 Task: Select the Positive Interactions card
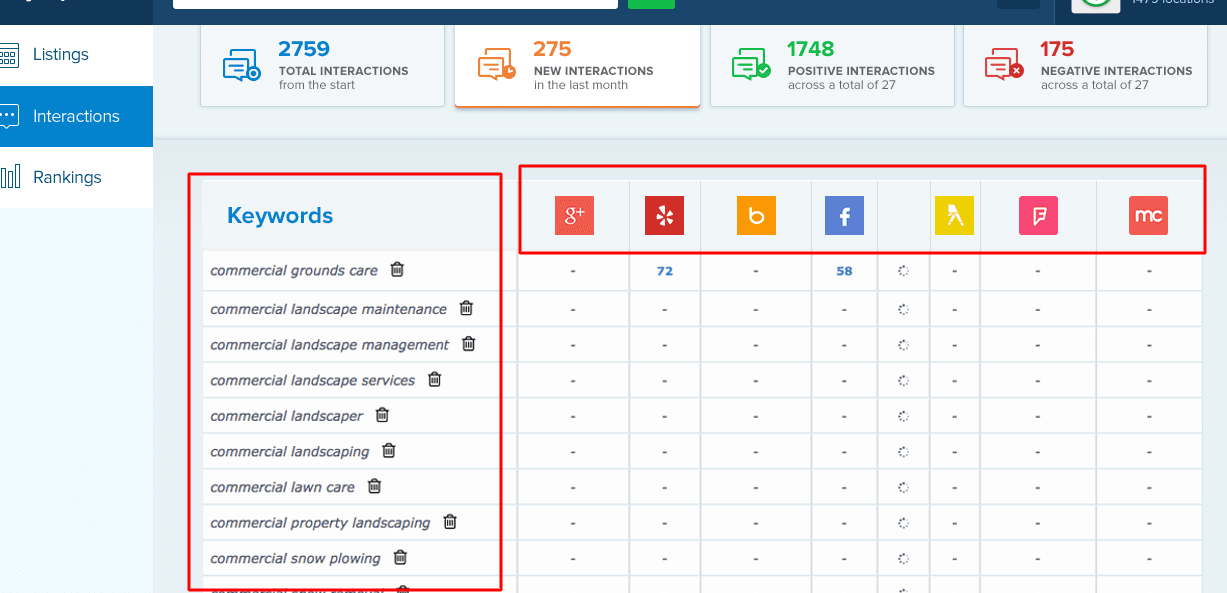[831, 65]
